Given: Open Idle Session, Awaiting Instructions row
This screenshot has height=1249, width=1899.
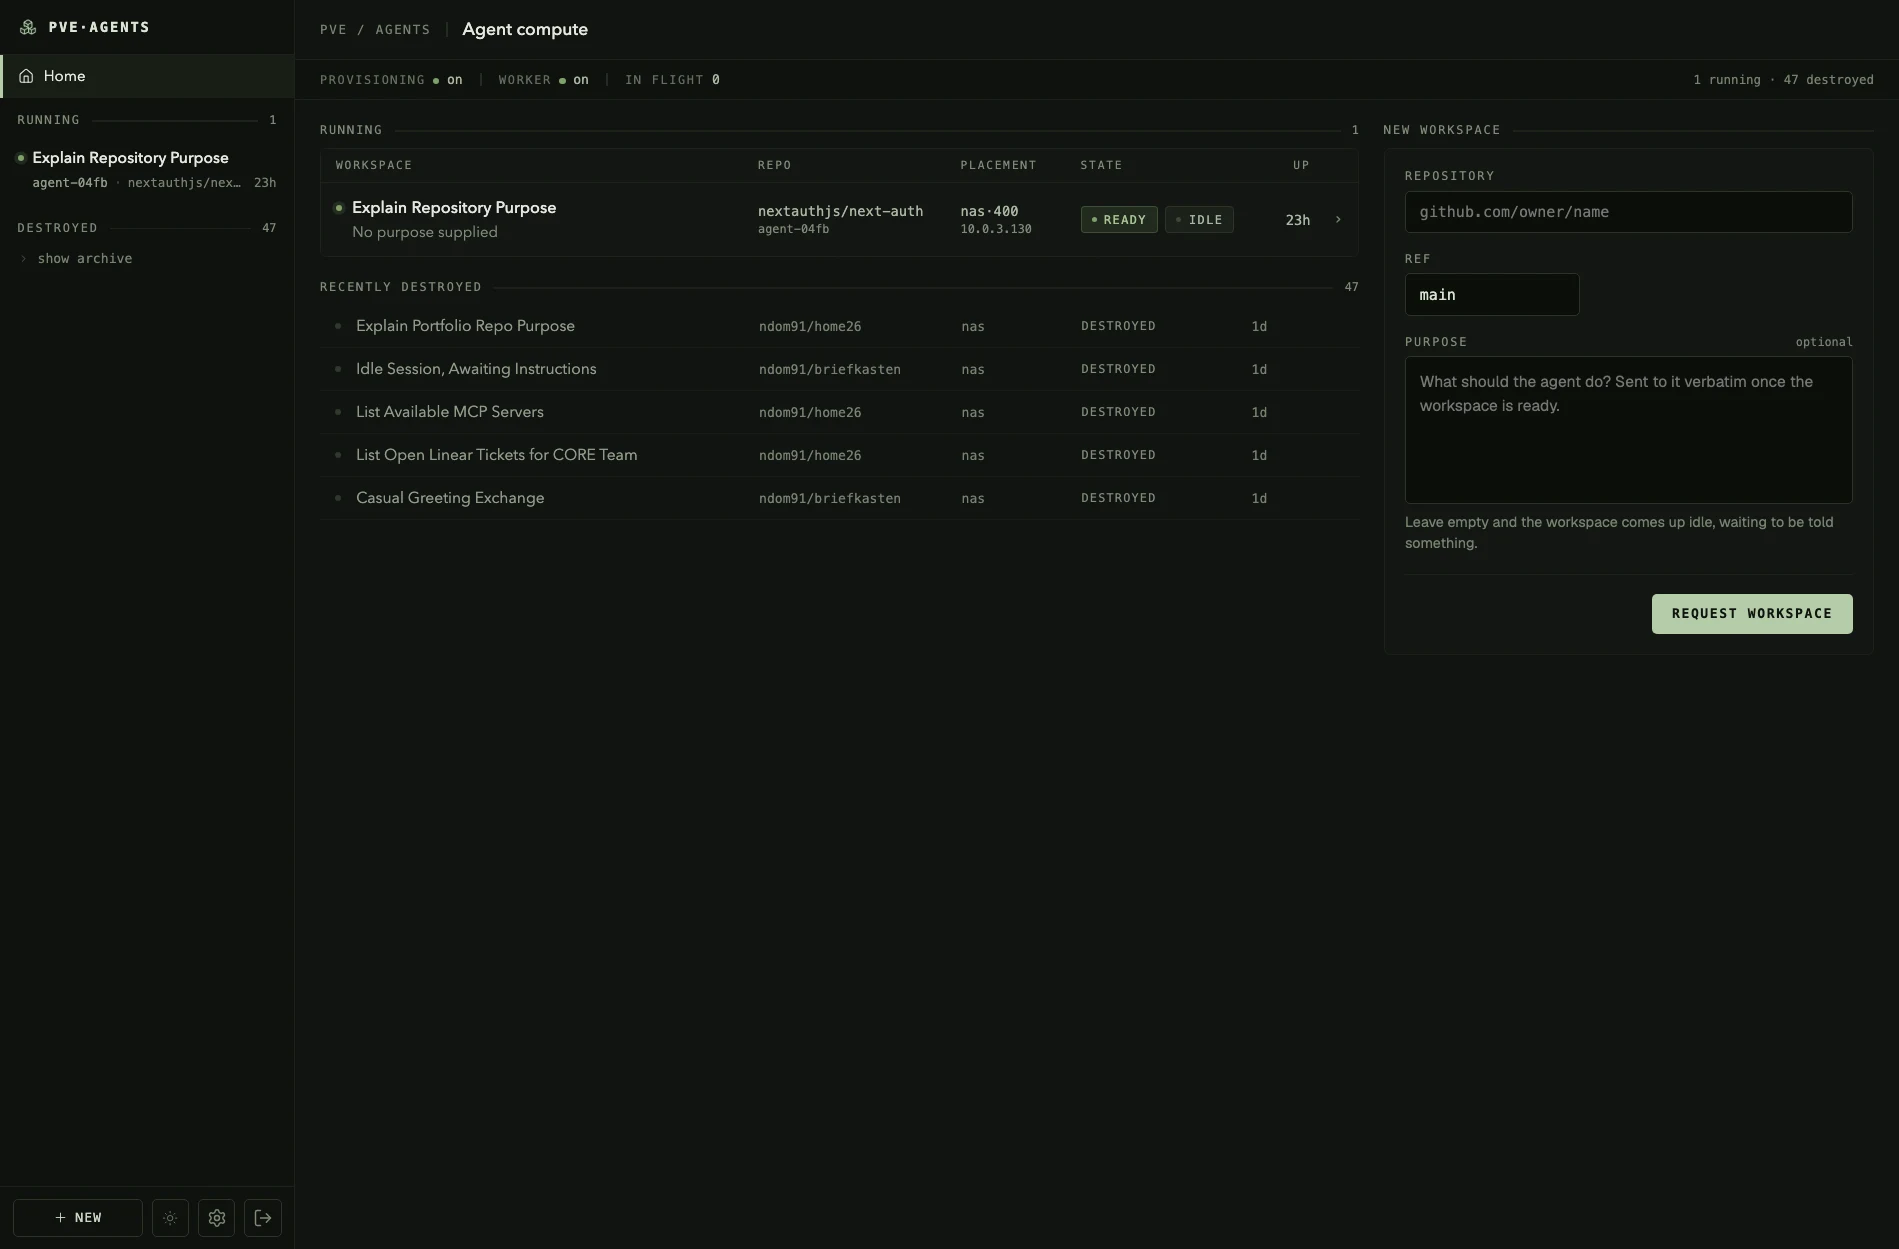Looking at the screenshot, I should (839, 369).
